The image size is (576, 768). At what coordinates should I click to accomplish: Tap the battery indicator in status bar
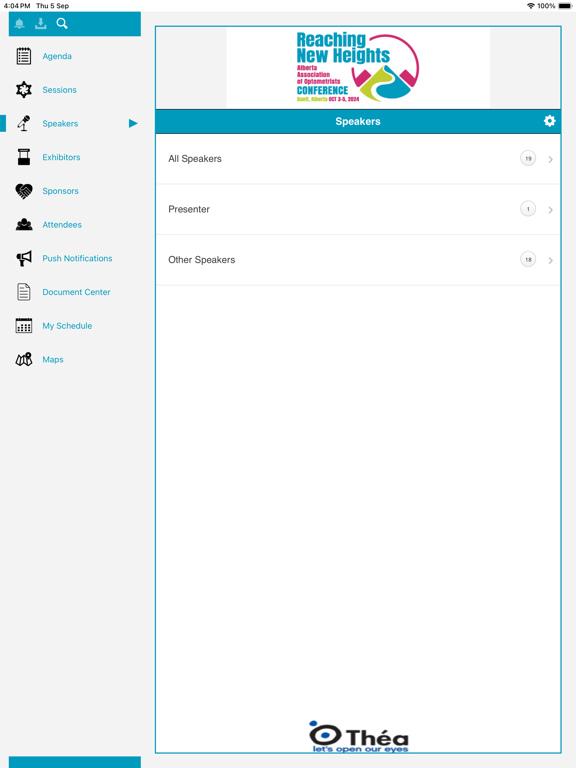click(565, 6)
